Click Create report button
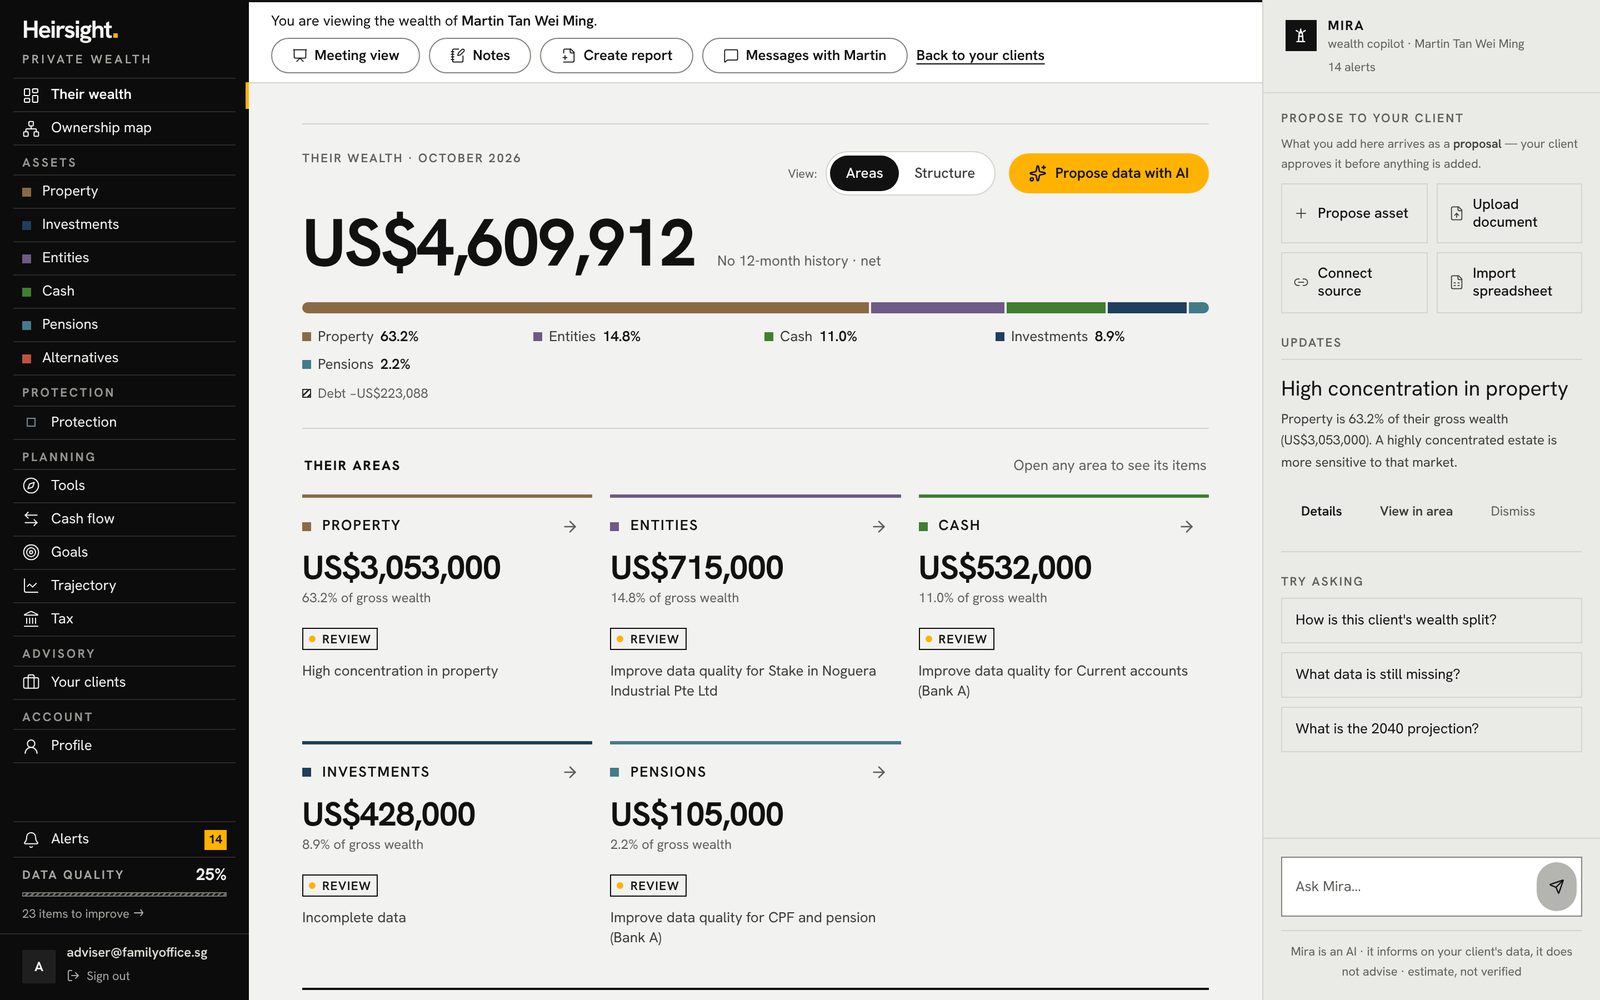The image size is (1600, 1000). coord(616,56)
